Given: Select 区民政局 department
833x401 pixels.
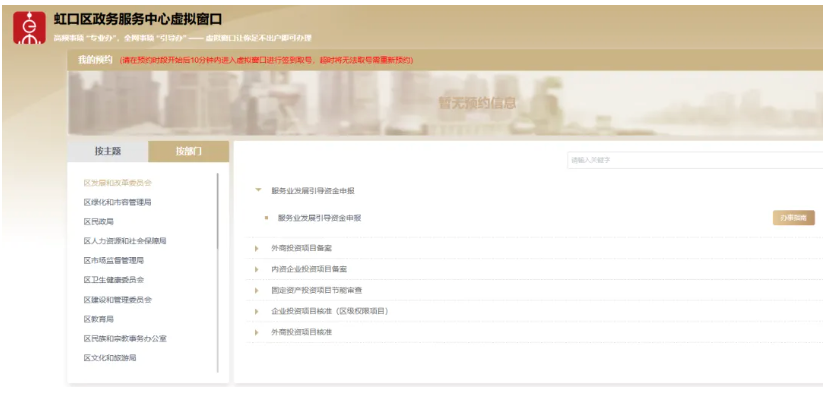Looking at the screenshot, I should click(x=99, y=221).
